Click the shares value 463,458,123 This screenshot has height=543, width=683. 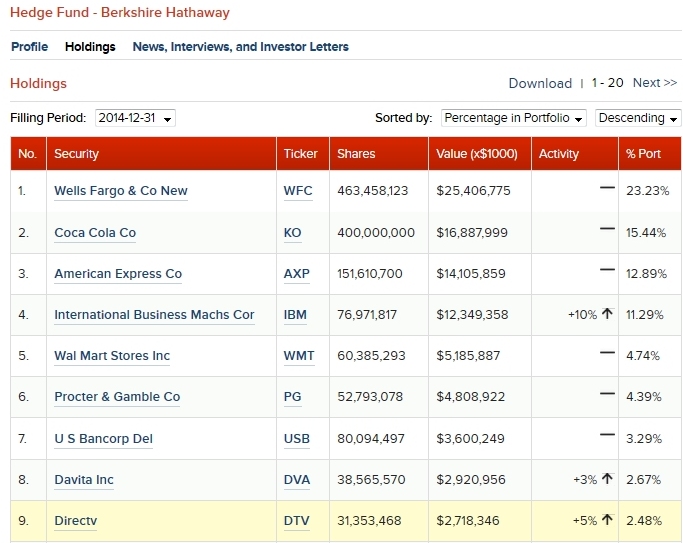point(372,191)
